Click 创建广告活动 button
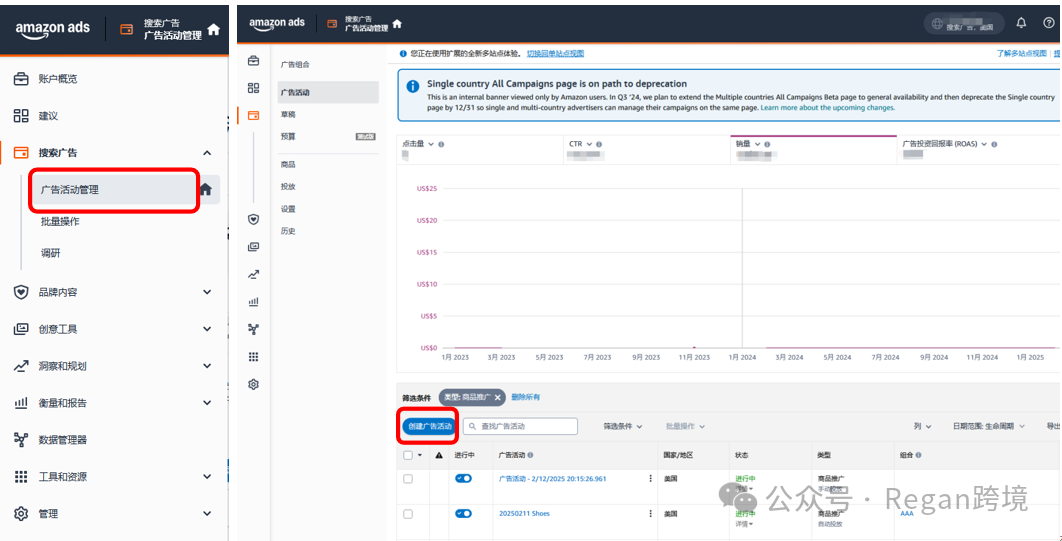Image resolution: width=1062 pixels, height=541 pixels. (x=430, y=427)
